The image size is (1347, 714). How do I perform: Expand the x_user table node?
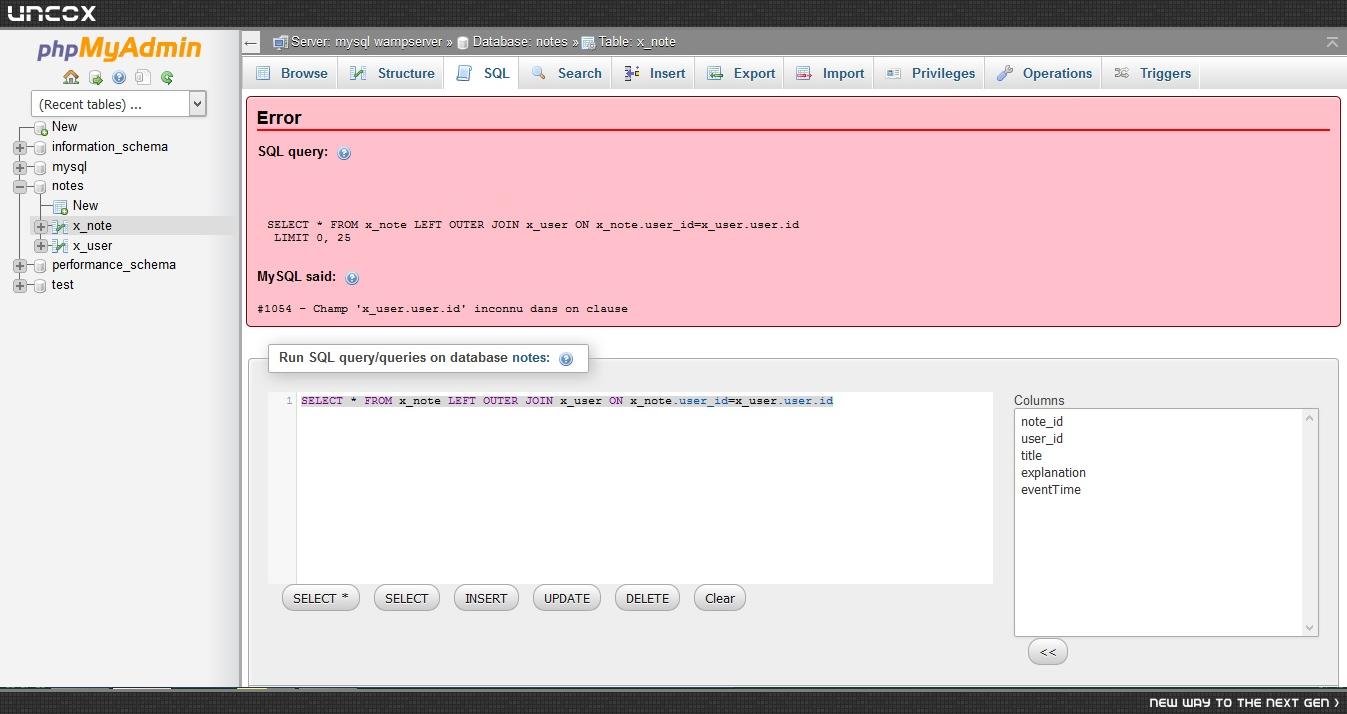(41, 246)
